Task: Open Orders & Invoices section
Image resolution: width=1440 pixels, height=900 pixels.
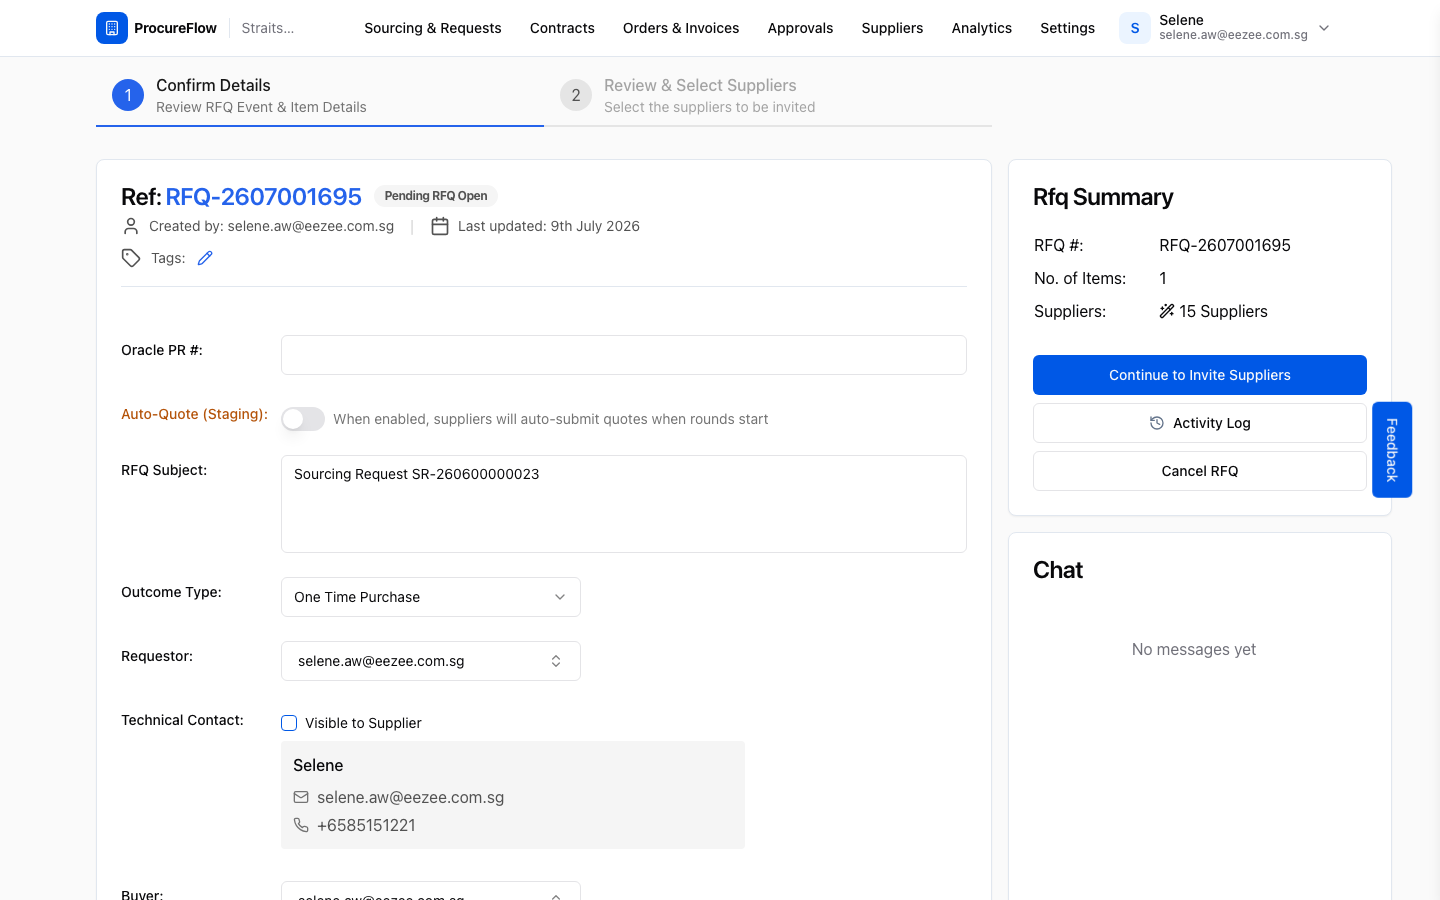Action: (x=681, y=28)
